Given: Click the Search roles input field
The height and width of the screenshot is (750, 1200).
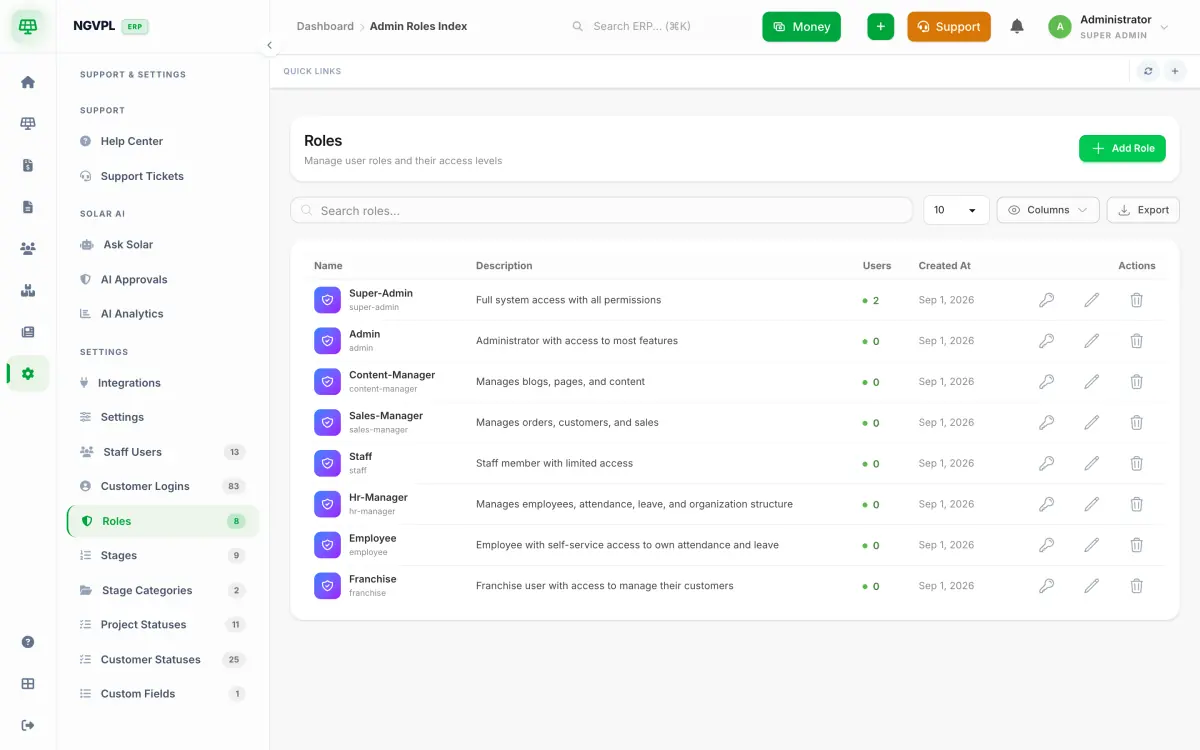Looking at the screenshot, I should click(x=601, y=210).
